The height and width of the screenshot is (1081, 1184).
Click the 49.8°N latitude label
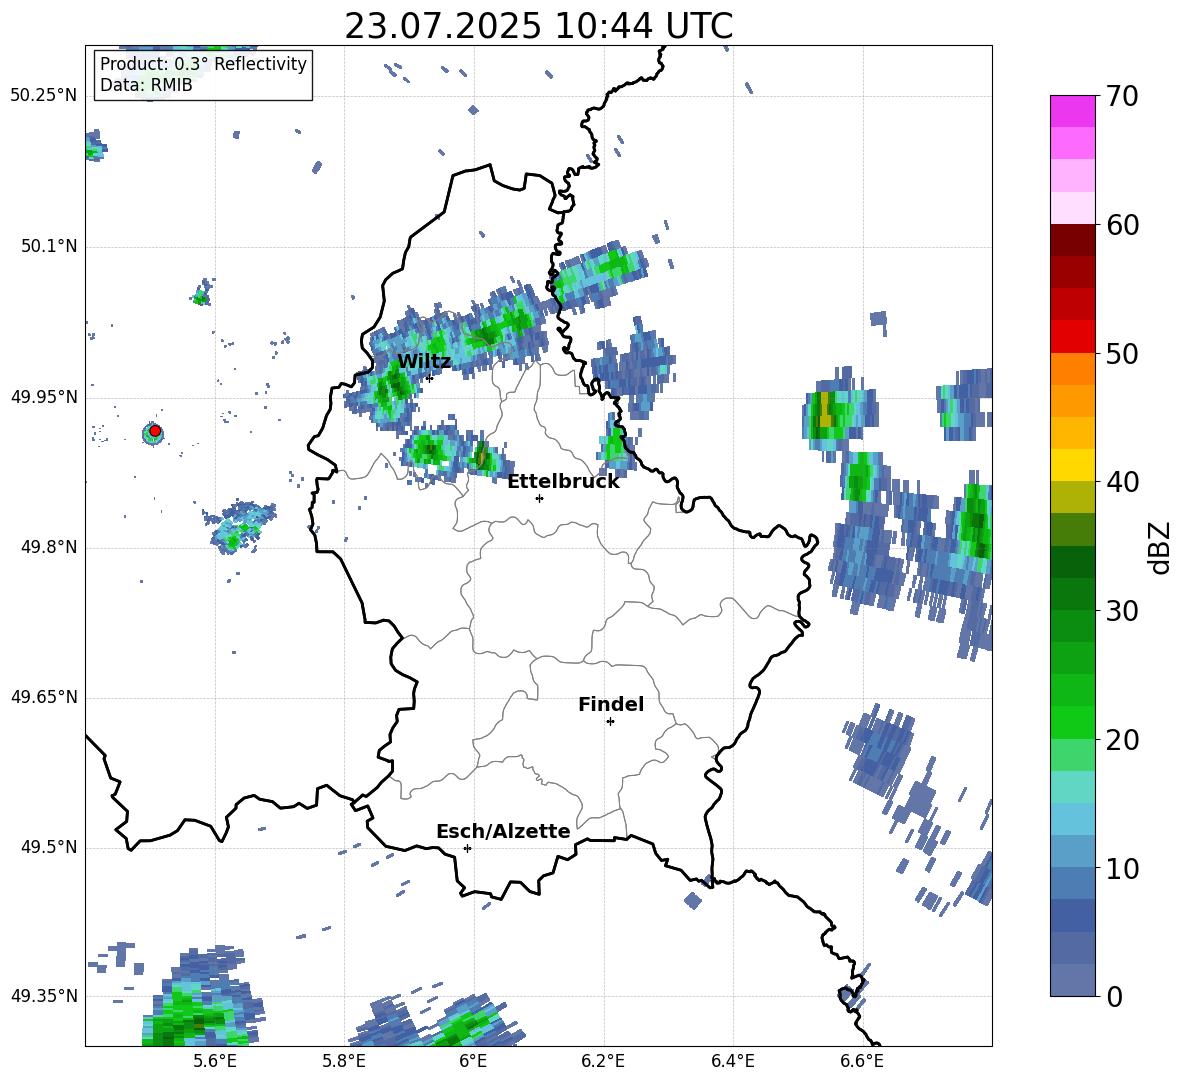pyautogui.click(x=49, y=547)
